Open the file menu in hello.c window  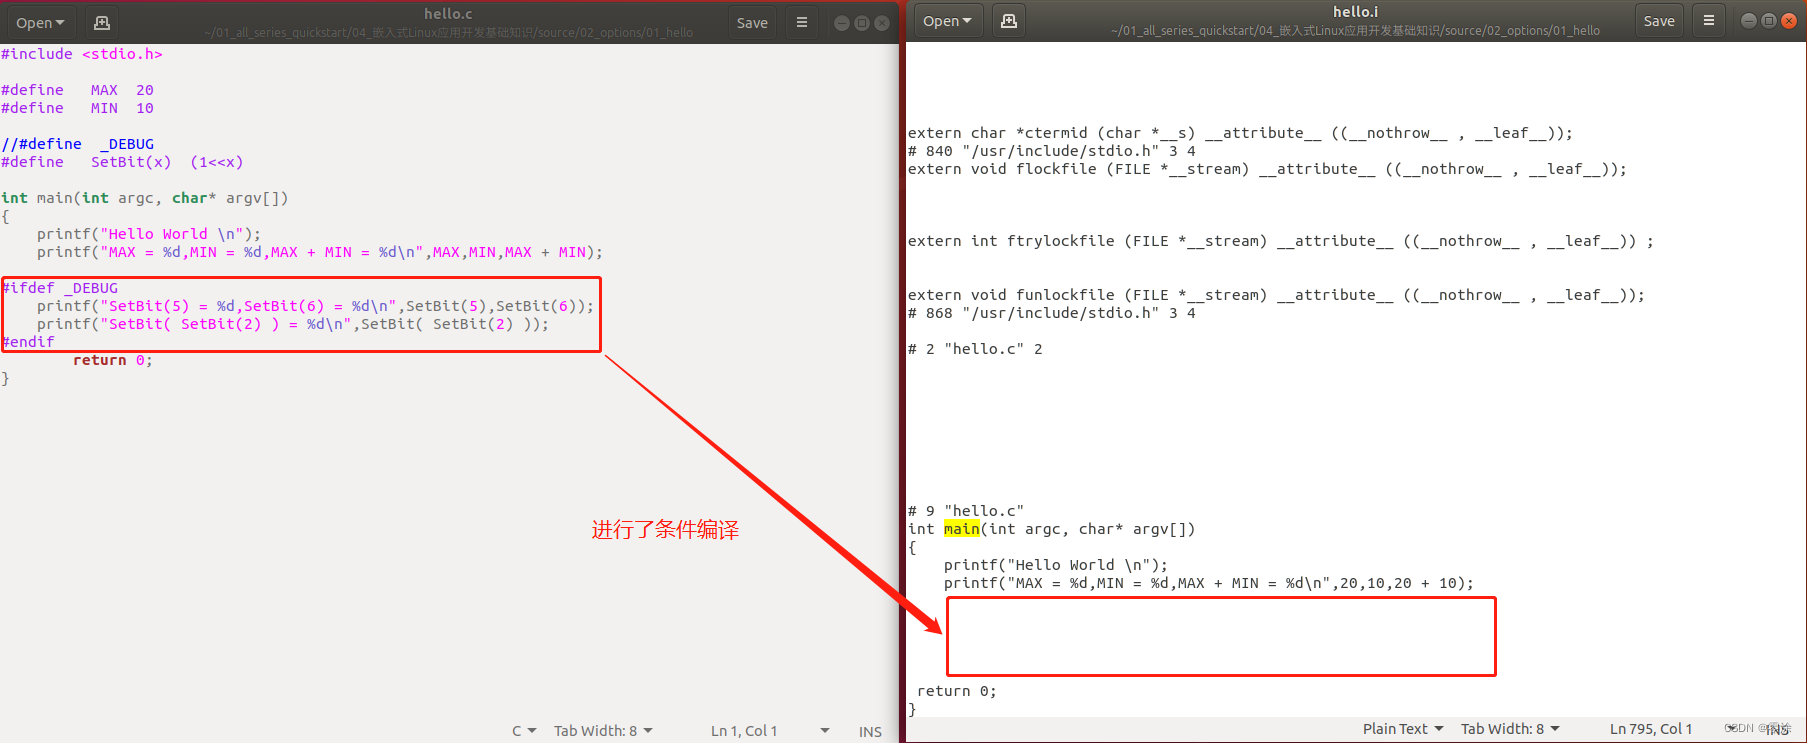click(x=40, y=22)
